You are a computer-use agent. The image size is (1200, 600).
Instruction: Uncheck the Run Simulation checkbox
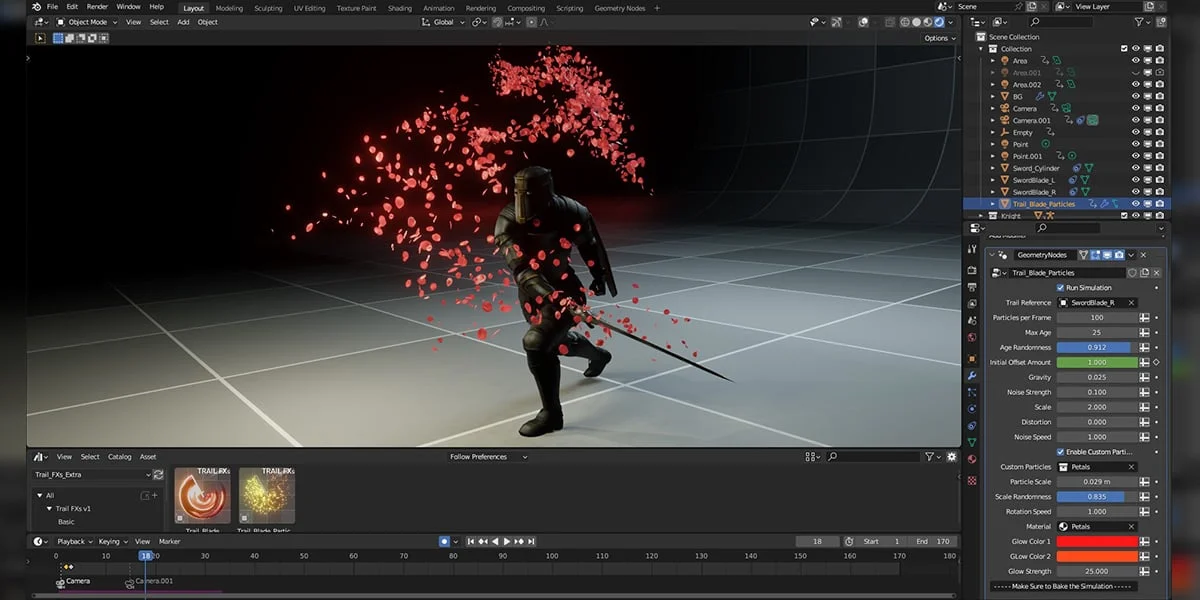1061,288
